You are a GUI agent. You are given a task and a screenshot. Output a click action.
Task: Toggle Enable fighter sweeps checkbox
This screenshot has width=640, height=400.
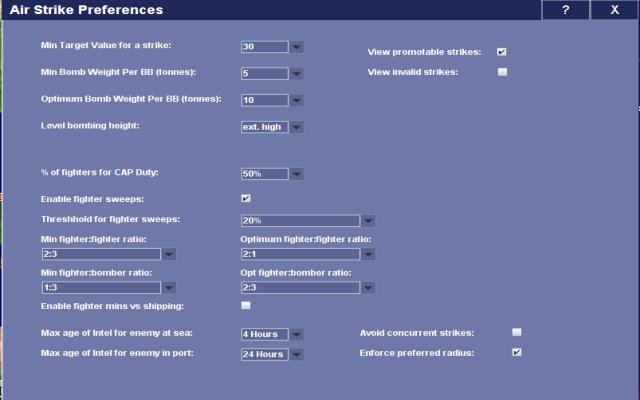click(x=246, y=198)
